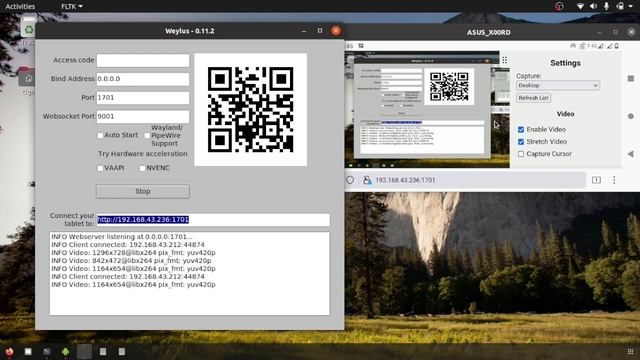
Task: Uncheck the Enable Video checkbox
Action: point(521,129)
